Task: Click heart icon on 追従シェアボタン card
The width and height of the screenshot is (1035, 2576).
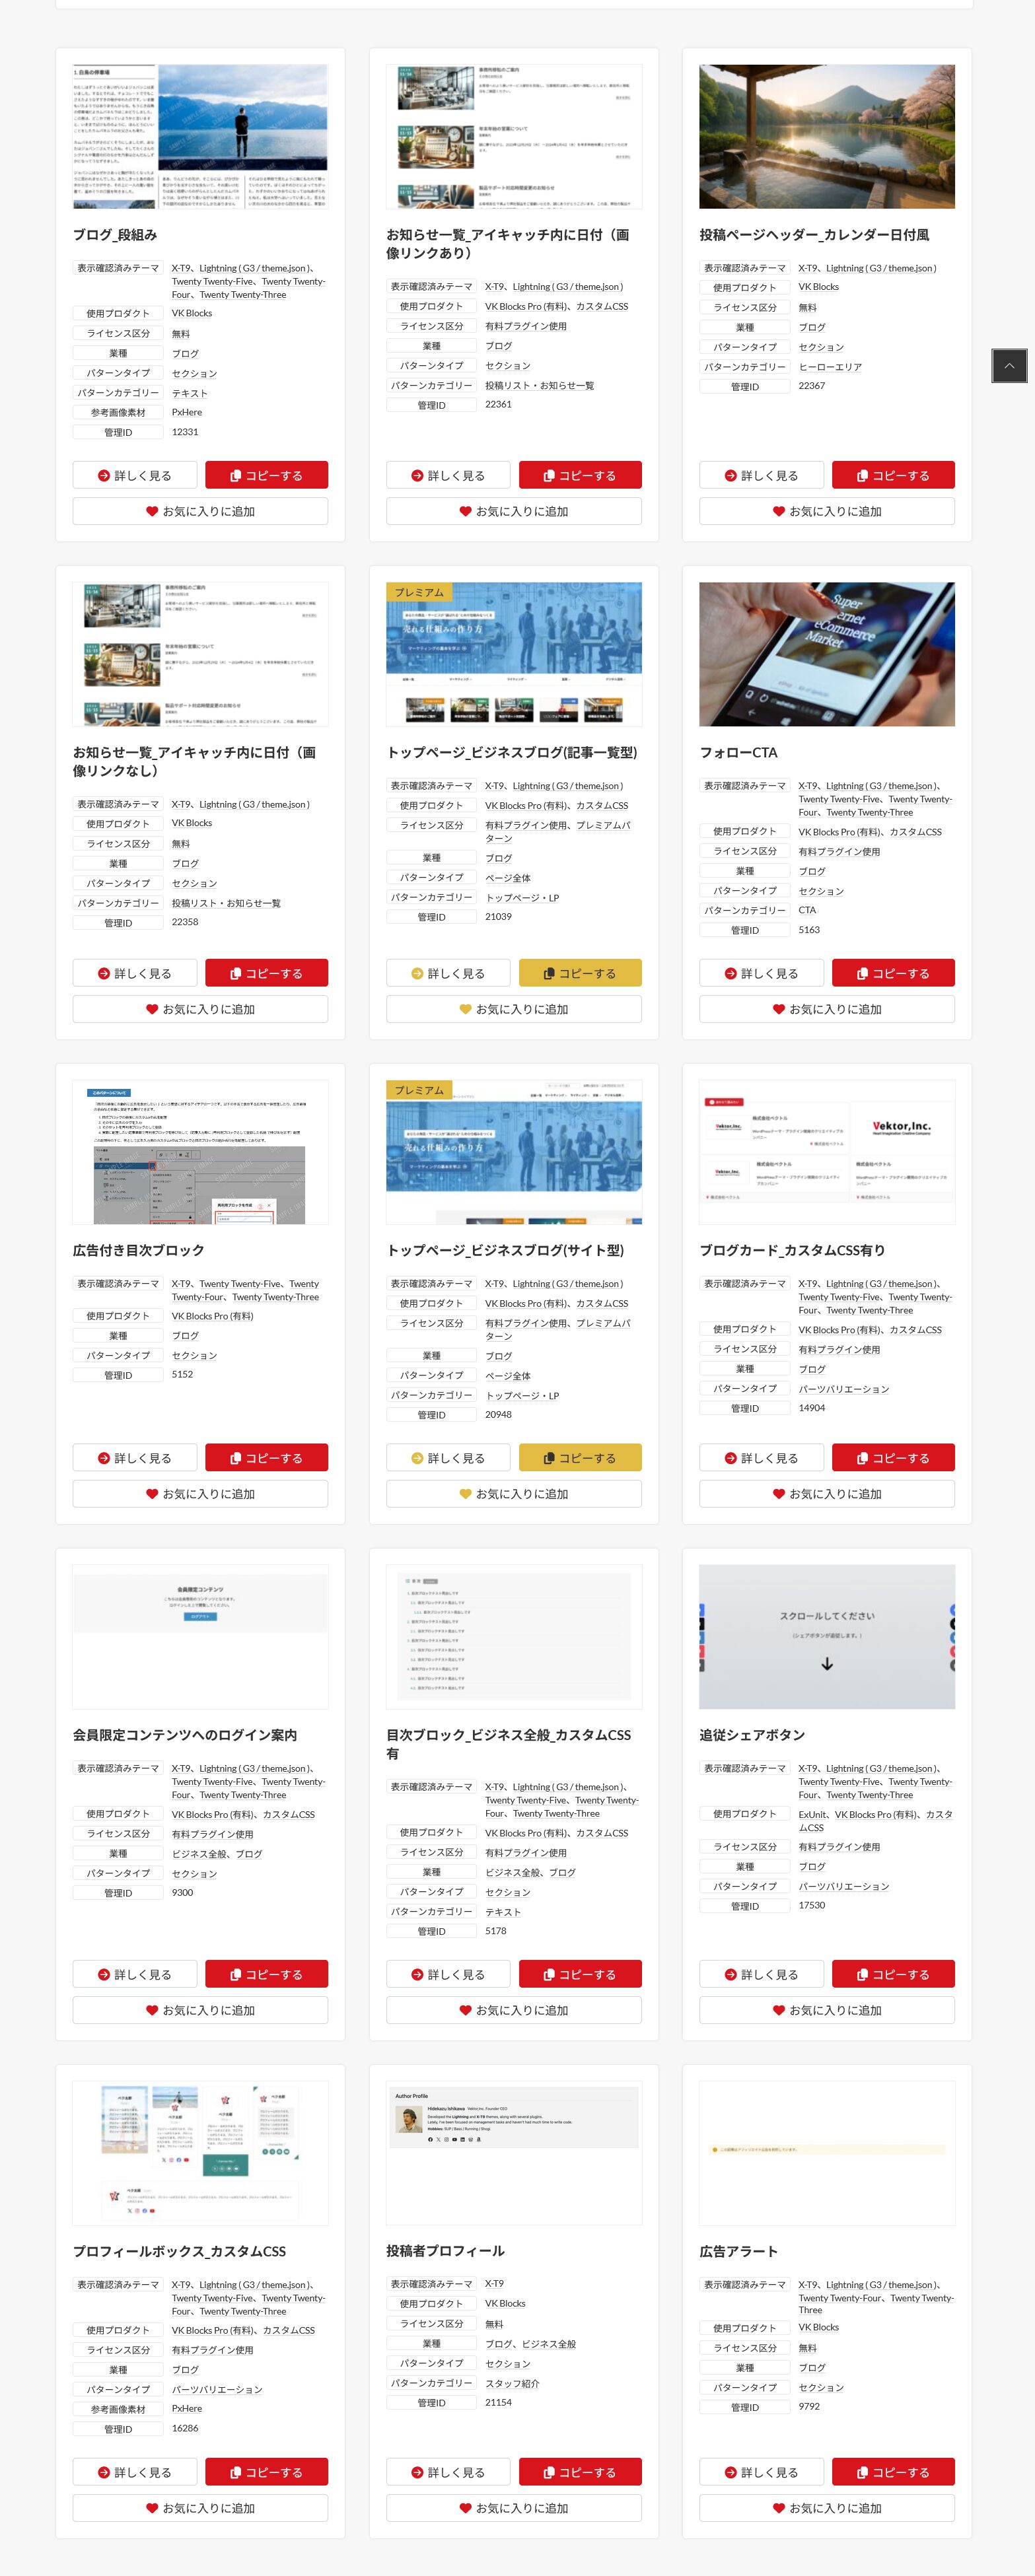Action: [x=778, y=2010]
